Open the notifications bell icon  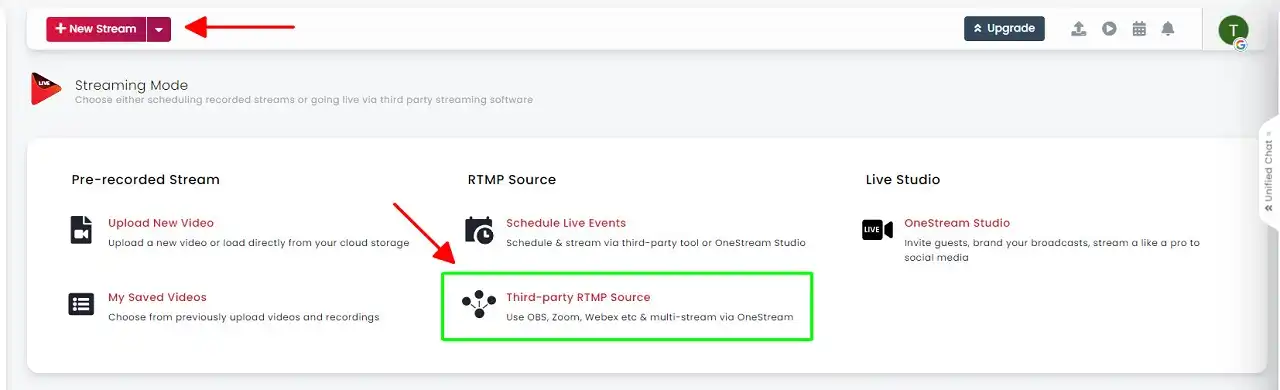point(1168,29)
